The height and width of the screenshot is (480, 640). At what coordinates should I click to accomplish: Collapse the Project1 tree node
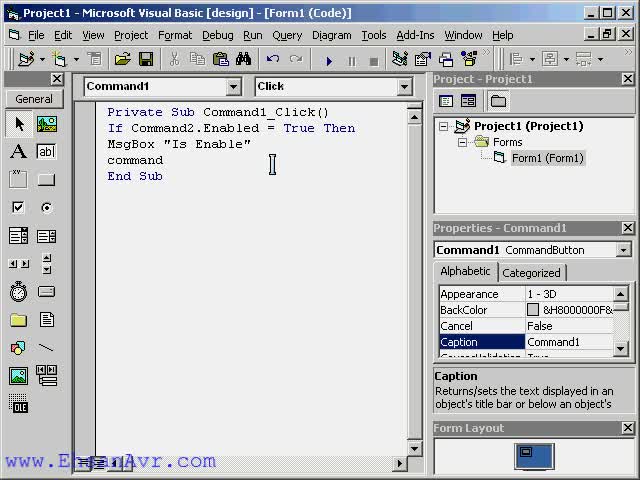point(443,126)
